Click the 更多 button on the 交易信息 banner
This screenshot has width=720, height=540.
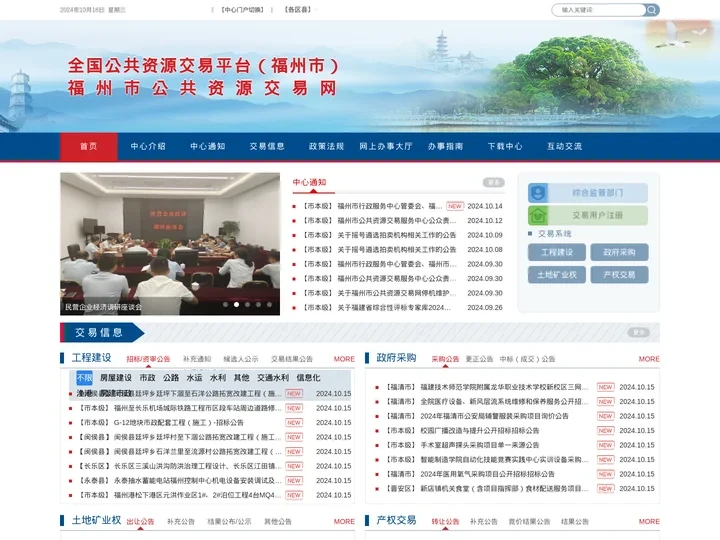click(x=639, y=332)
